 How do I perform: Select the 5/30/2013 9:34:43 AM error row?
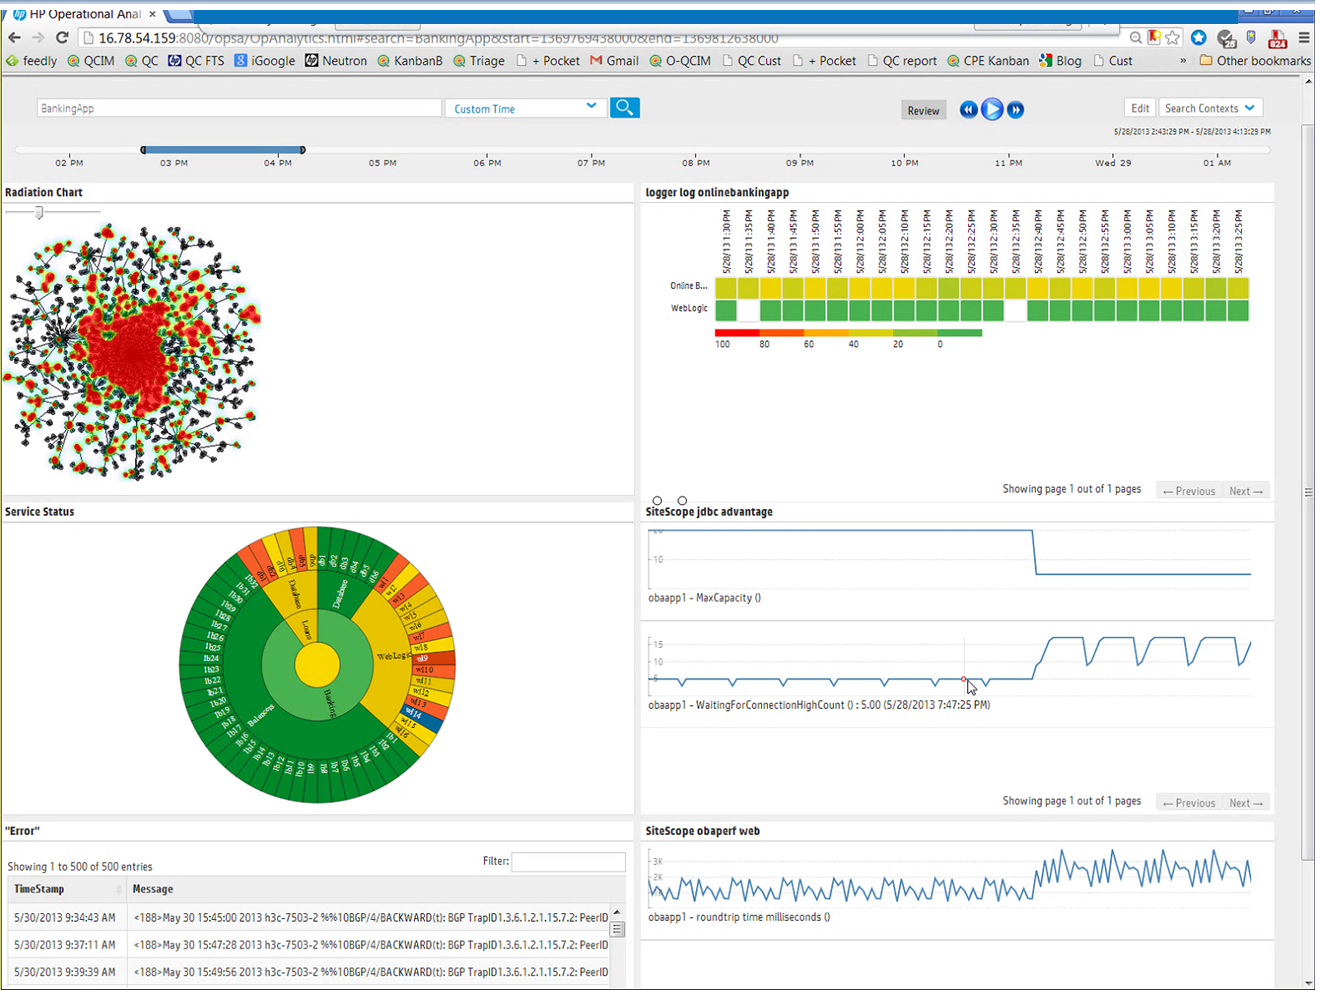[309, 917]
